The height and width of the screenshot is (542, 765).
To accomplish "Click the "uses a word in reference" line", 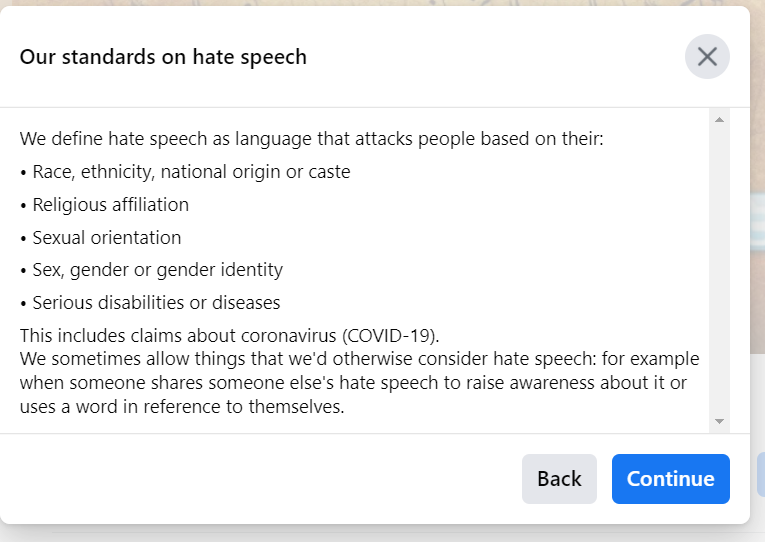I will click(182, 407).
